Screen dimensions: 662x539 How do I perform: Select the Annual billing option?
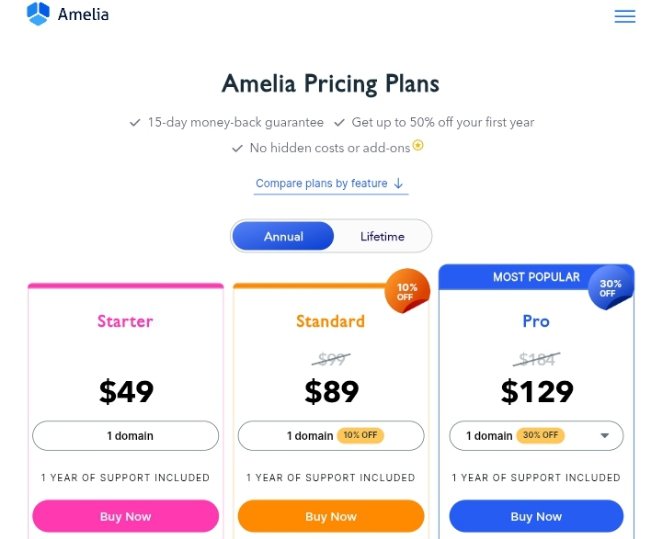(x=283, y=236)
